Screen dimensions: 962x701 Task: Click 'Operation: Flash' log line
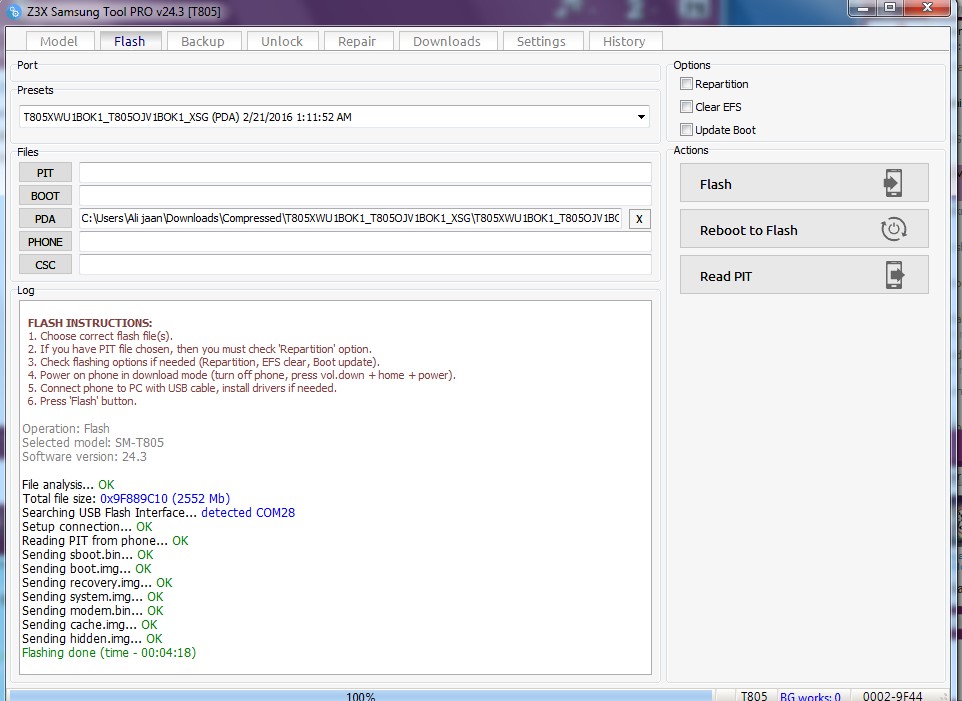click(x=66, y=428)
